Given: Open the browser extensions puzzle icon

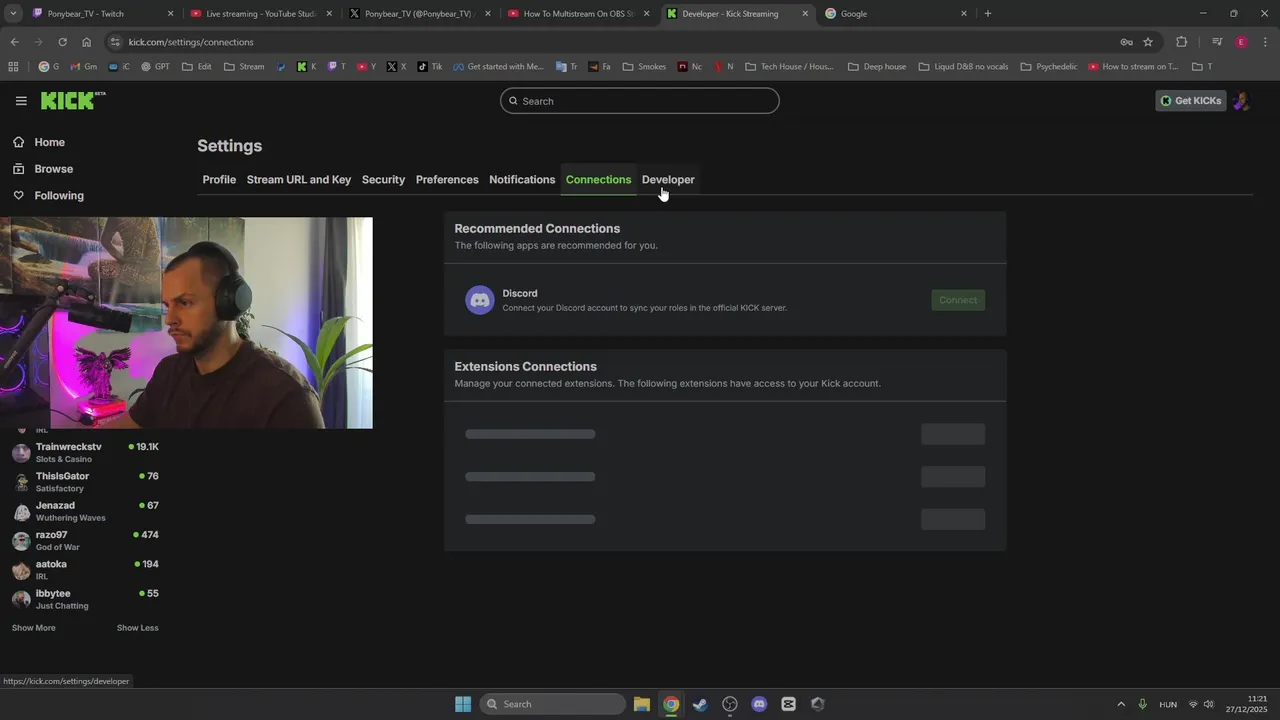Looking at the screenshot, I should [1182, 42].
